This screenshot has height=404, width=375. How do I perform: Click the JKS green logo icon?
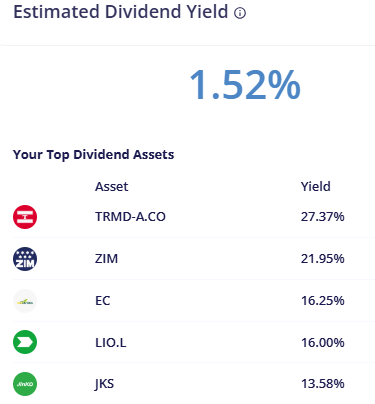point(25,384)
